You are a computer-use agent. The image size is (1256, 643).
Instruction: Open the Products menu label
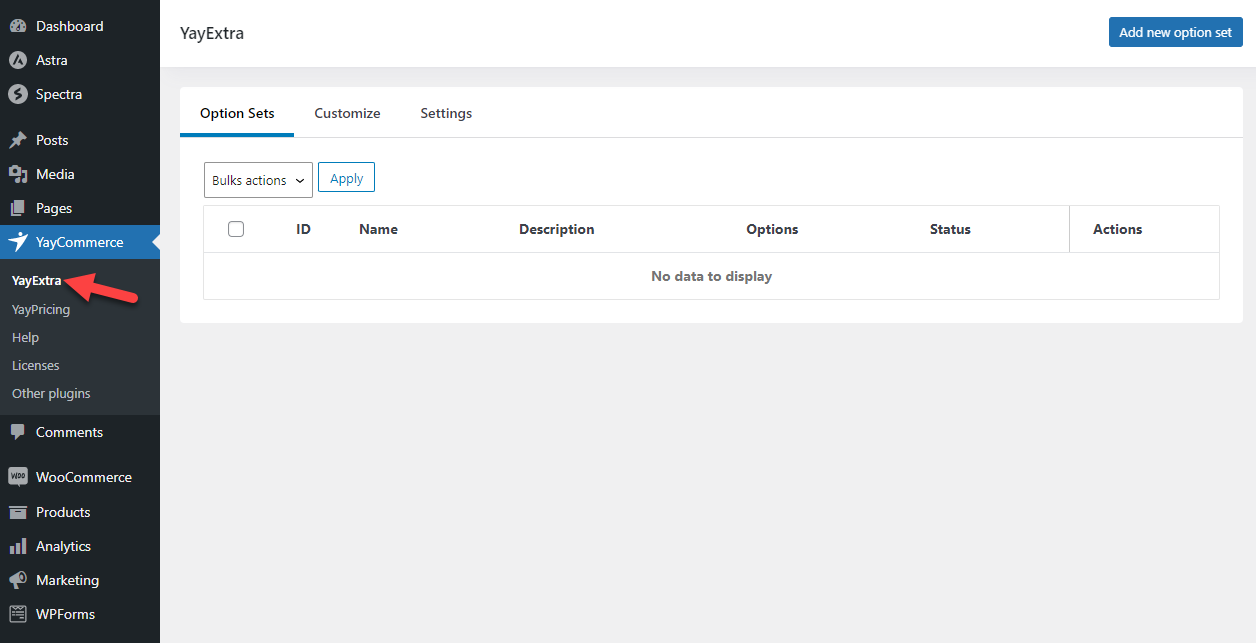click(x=63, y=512)
